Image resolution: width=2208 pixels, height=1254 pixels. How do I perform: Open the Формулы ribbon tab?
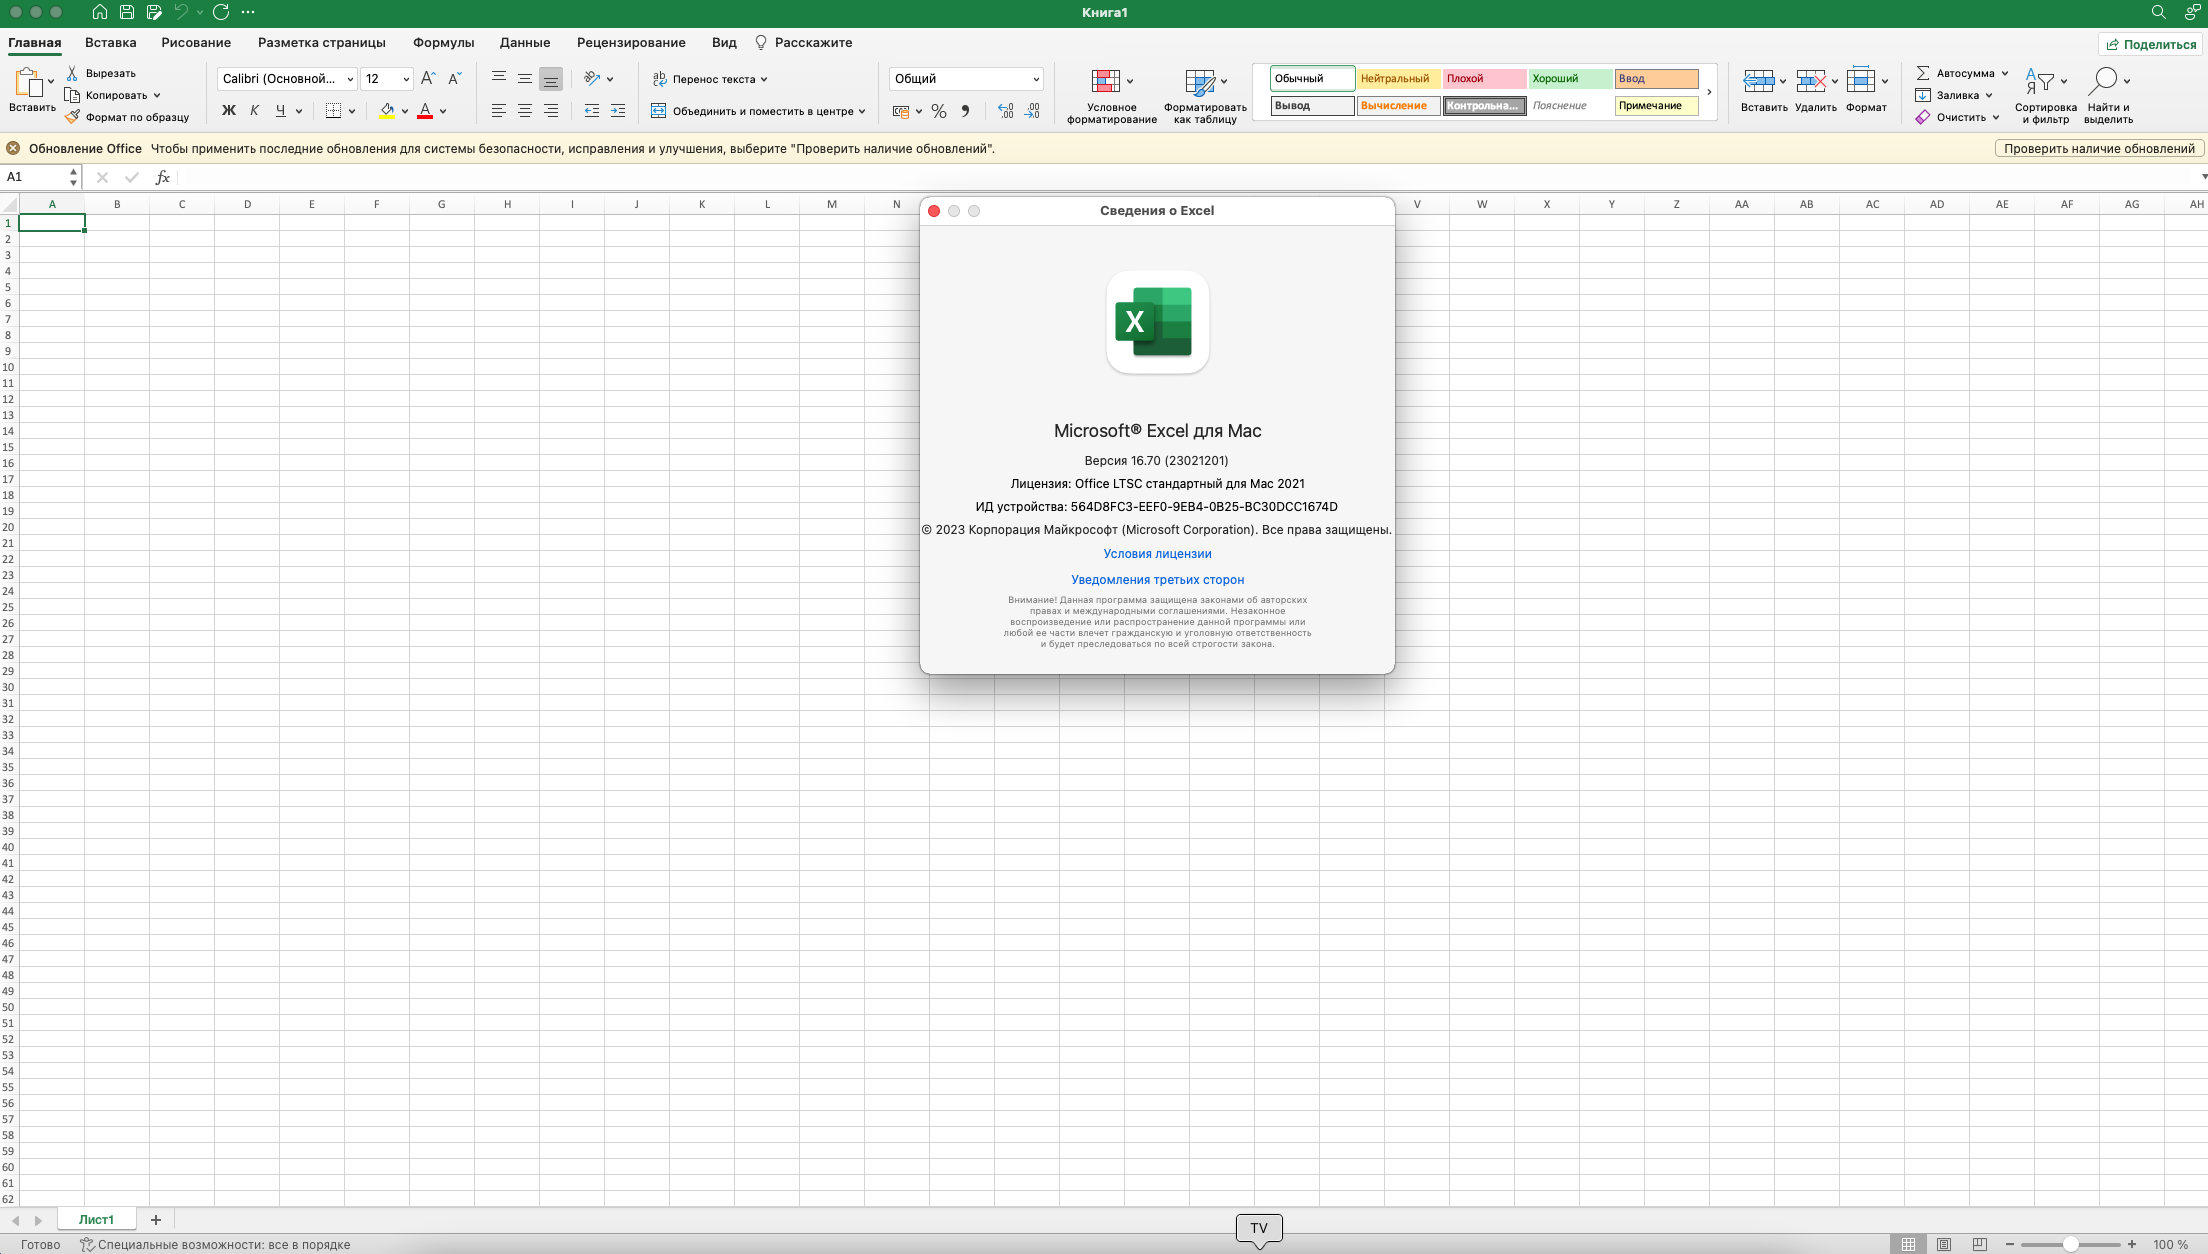pos(443,42)
